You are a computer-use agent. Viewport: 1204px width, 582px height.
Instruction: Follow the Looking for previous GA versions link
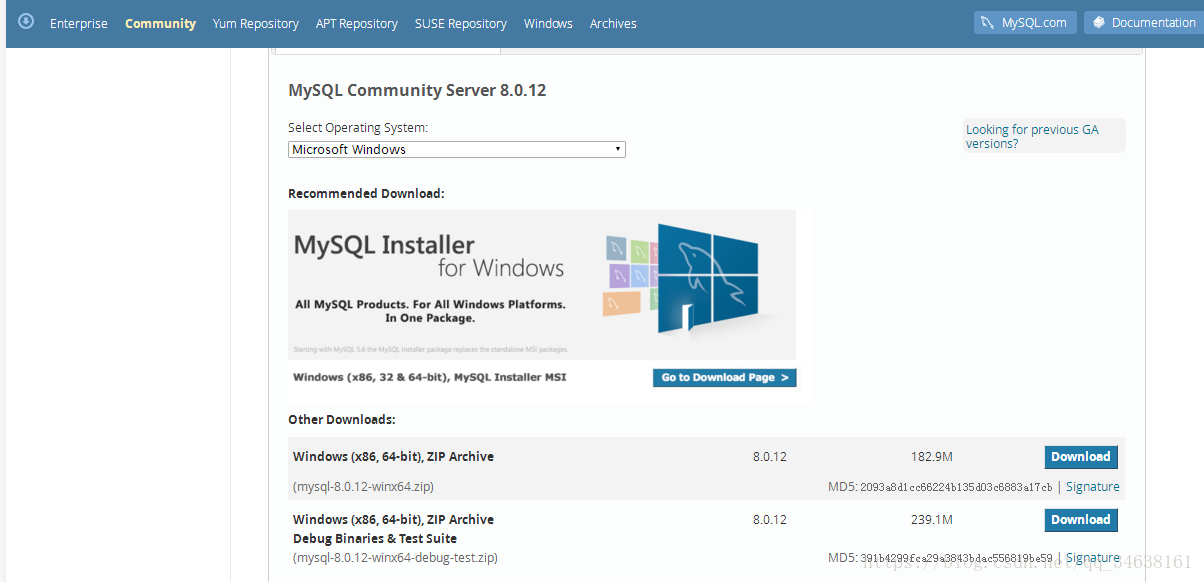pyautogui.click(x=1032, y=136)
